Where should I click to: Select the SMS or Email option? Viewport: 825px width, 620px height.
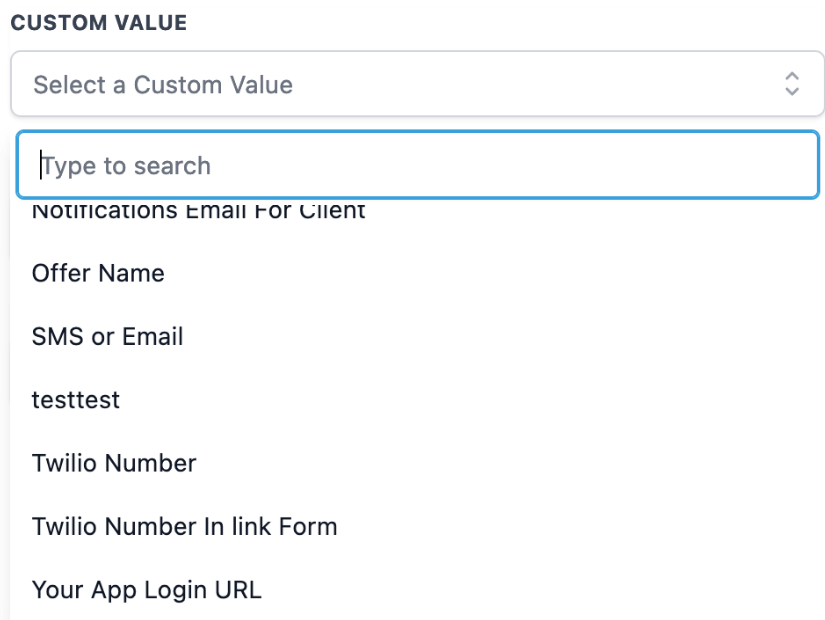(108, 337)
